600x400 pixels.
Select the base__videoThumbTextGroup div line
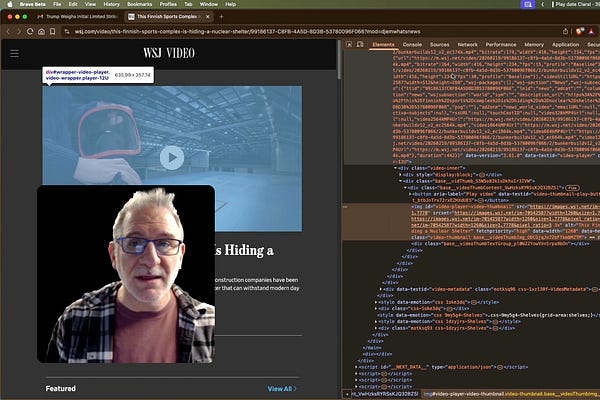501,243
